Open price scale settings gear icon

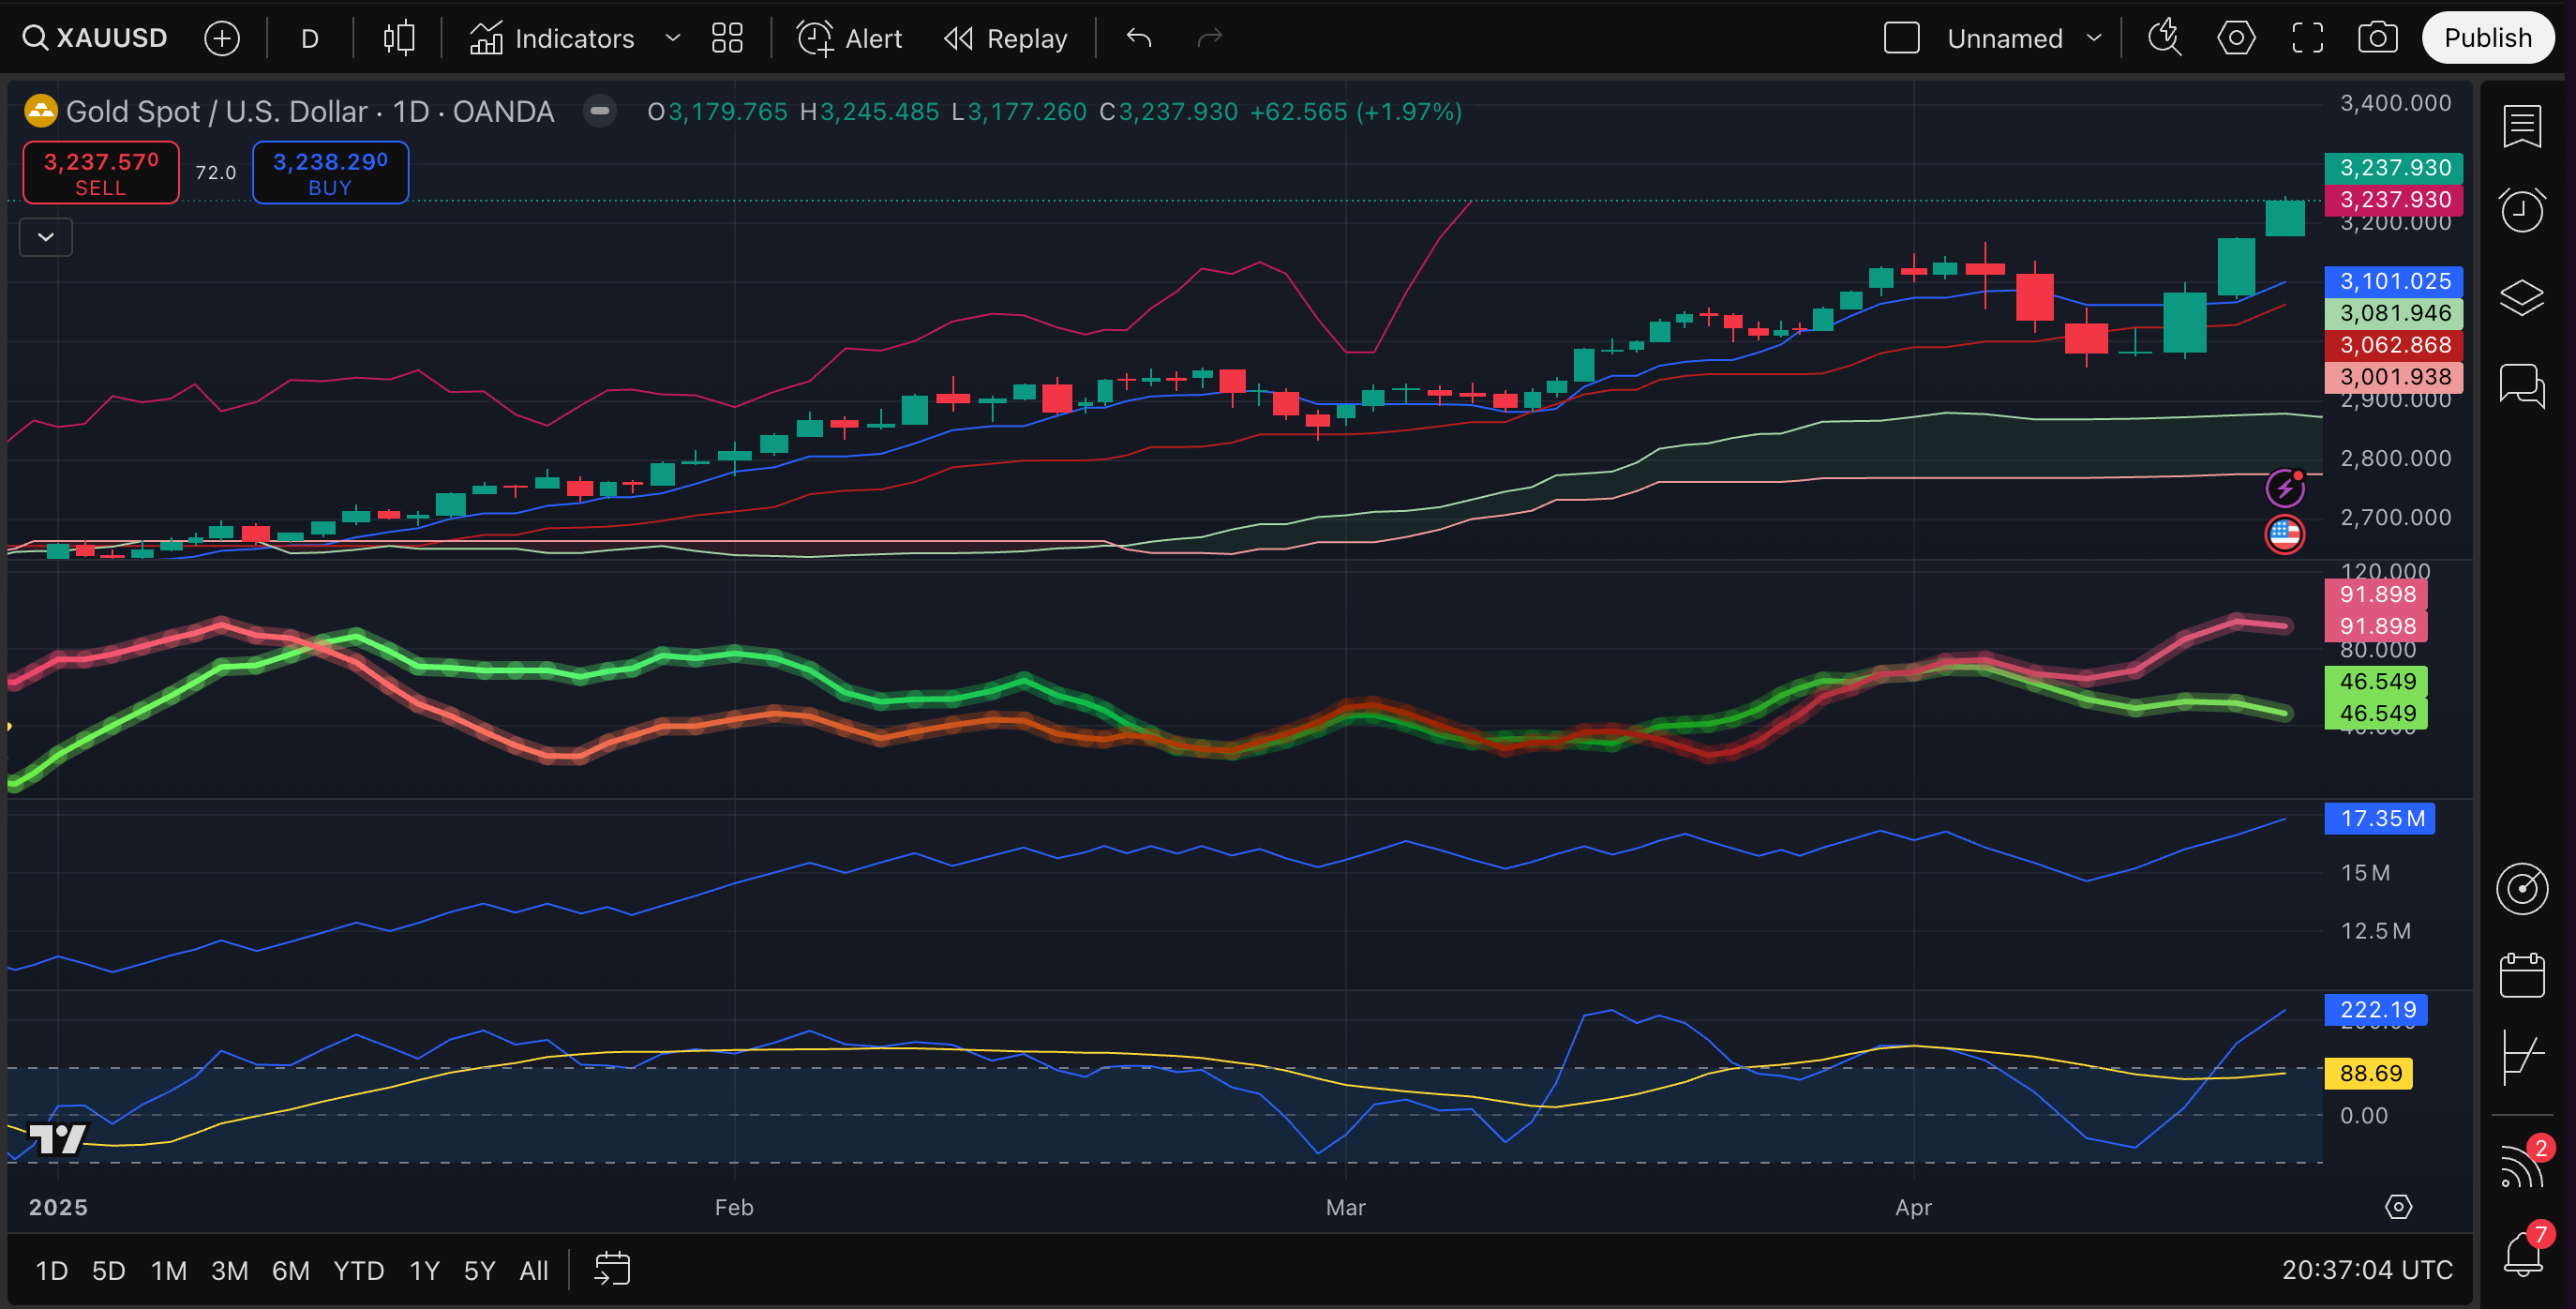(x=2398, y=1207)
